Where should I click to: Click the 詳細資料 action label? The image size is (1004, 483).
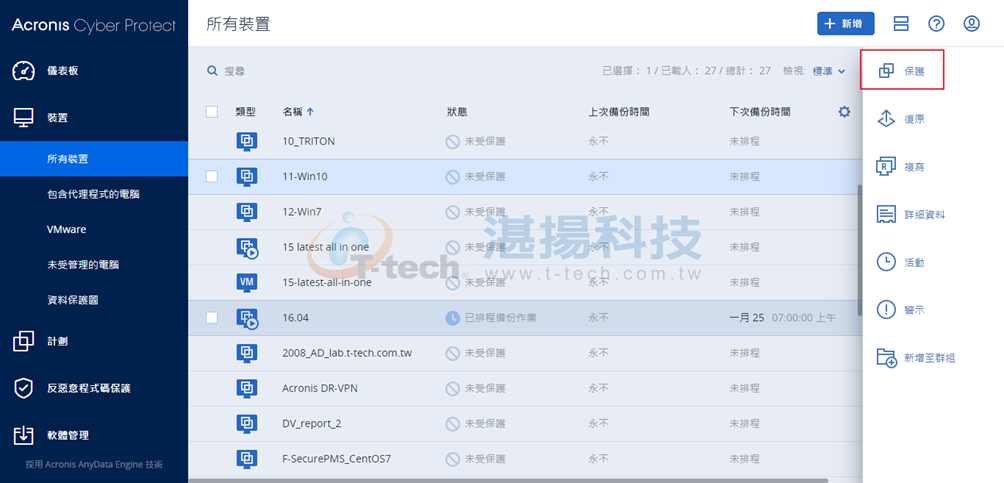click(924, 215)
